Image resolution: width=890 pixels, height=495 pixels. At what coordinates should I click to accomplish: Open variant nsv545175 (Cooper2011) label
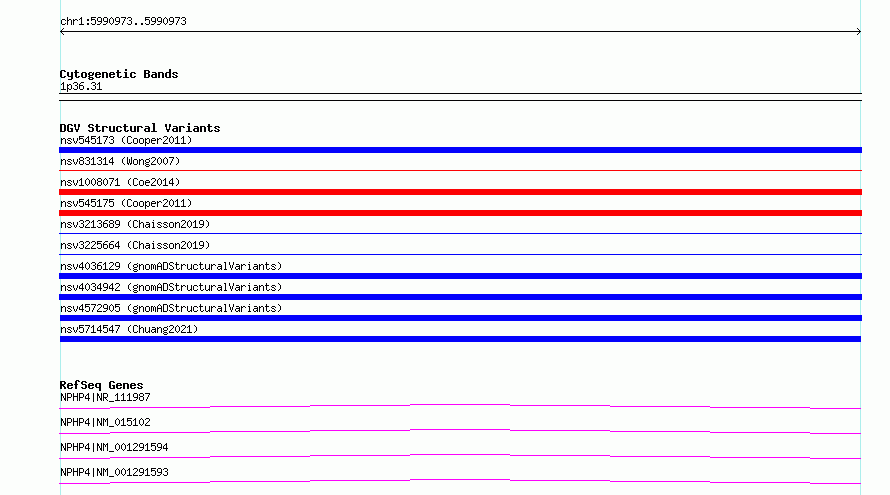126,203
